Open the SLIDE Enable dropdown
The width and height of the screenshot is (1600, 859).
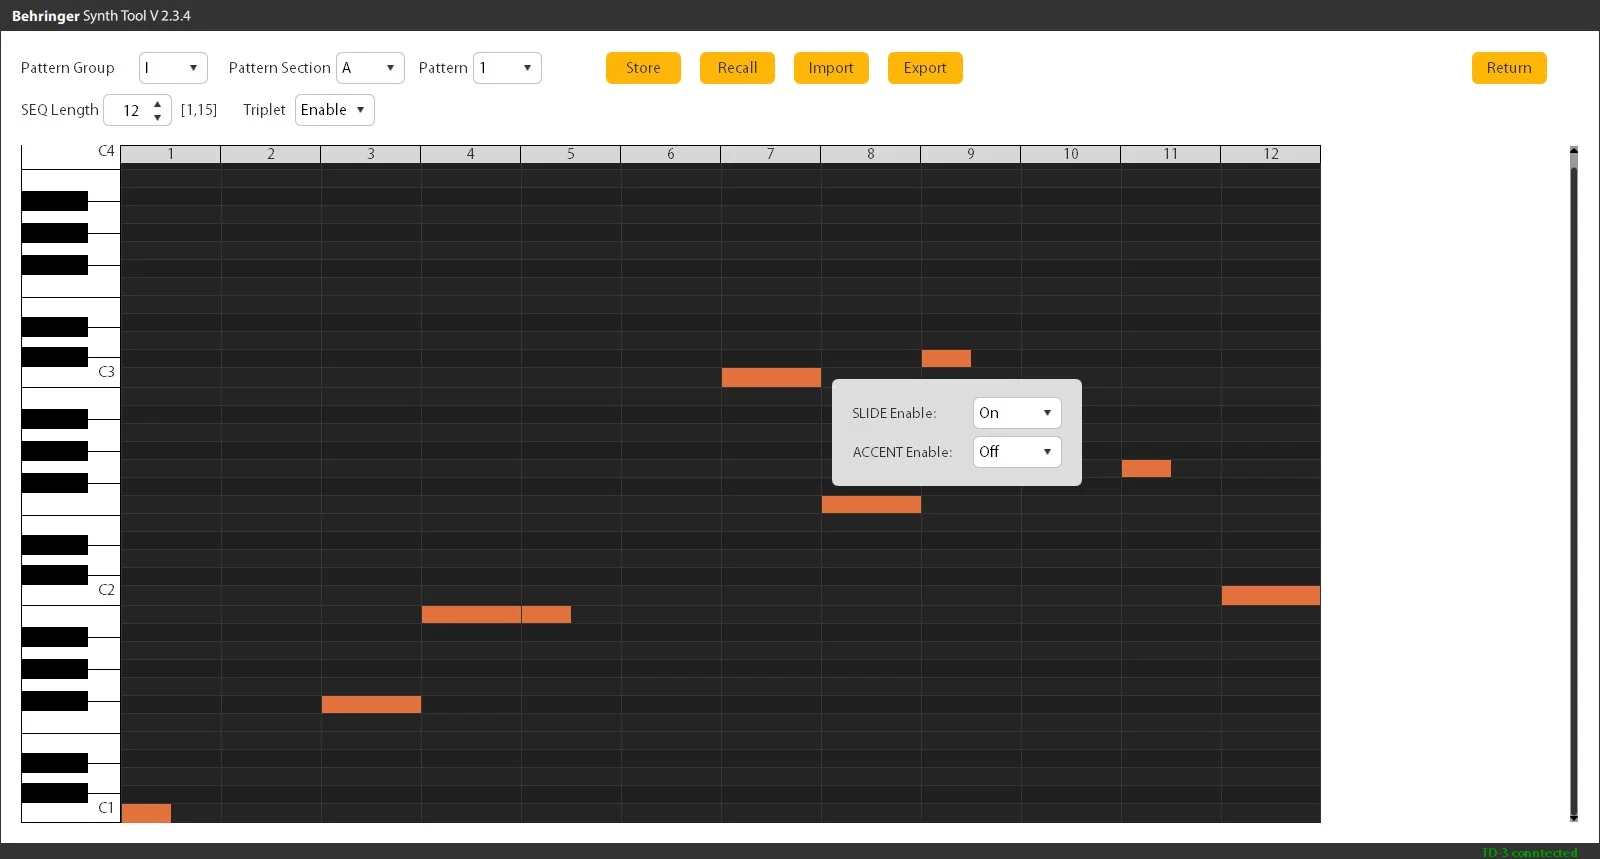pos(1017,413)
